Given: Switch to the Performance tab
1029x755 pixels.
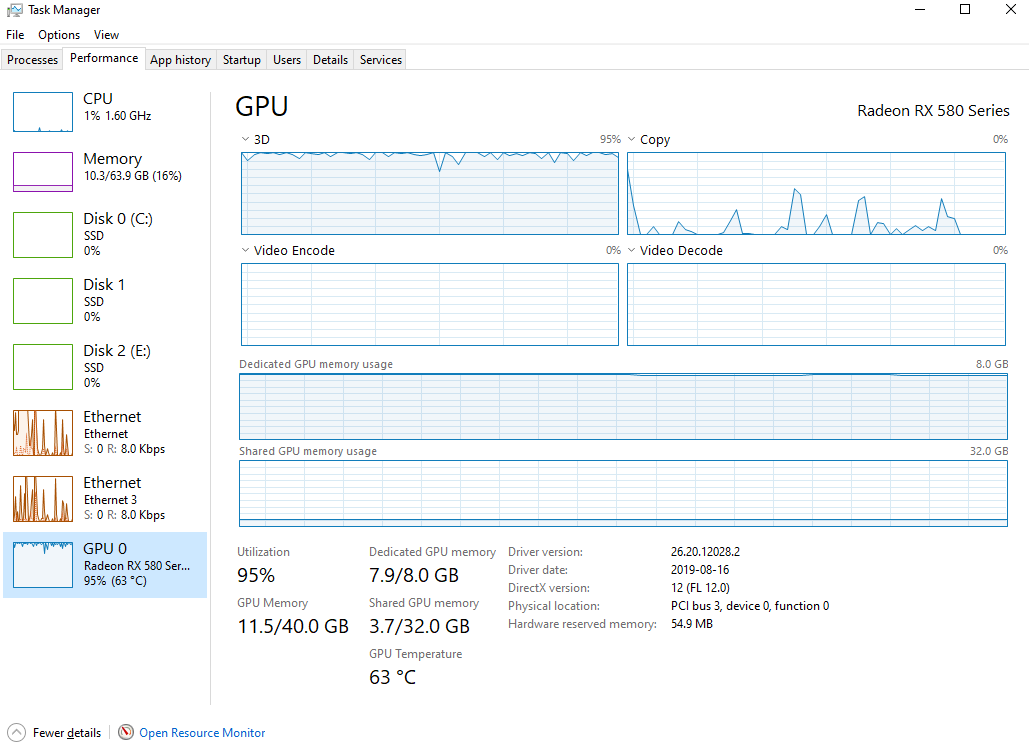Looking at the screenshot, I should (104, 58).
